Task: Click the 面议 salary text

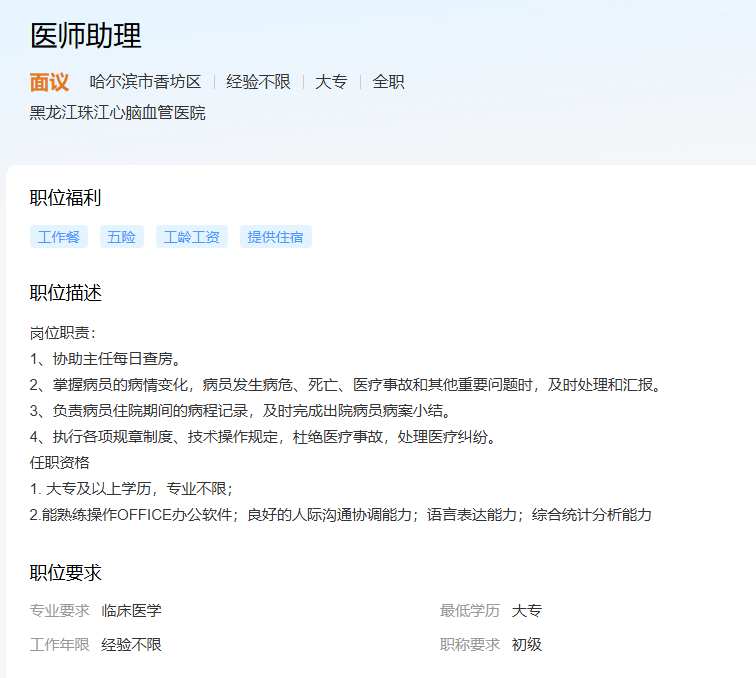Action: [x=49, y=82]
